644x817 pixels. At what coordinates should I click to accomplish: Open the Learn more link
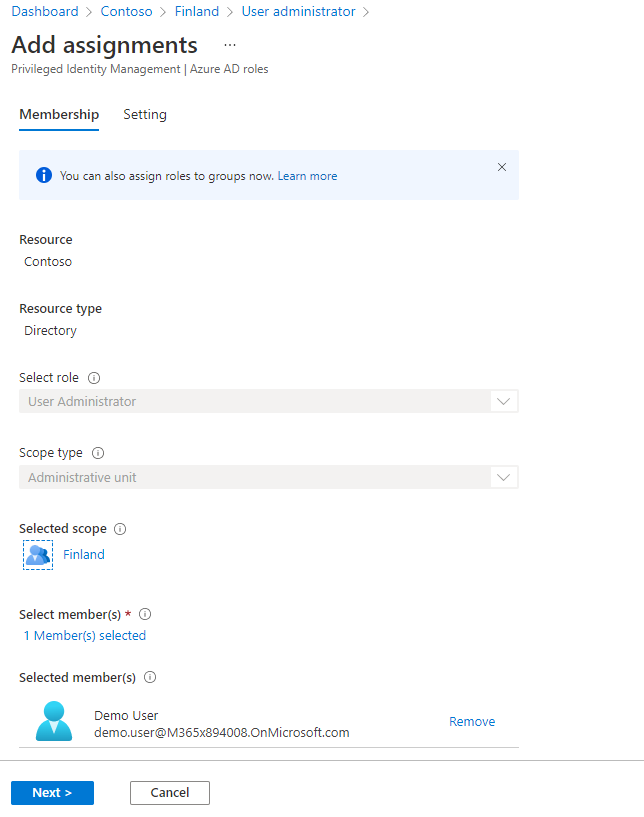307,176
